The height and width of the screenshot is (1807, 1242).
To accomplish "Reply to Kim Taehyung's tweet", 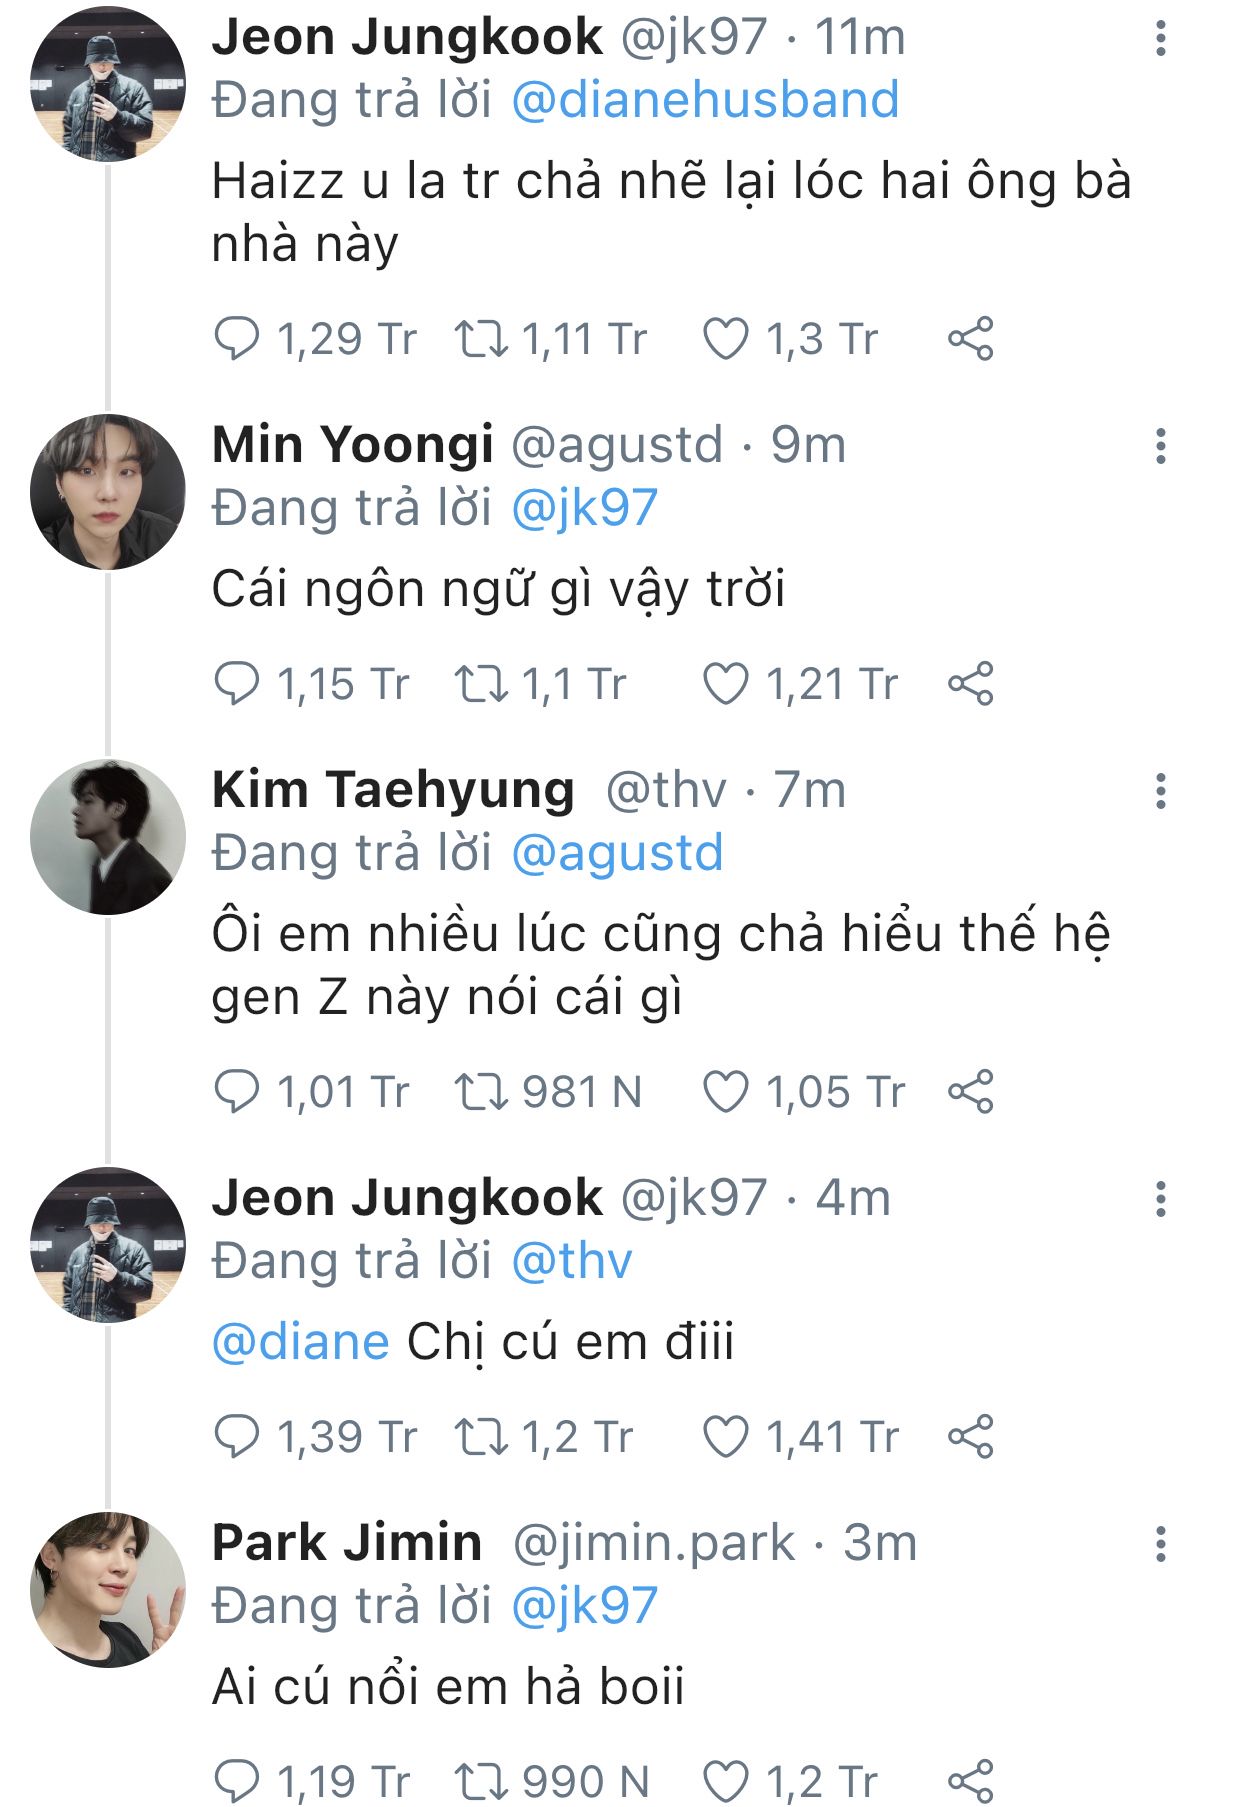I will click(237, 1092).
